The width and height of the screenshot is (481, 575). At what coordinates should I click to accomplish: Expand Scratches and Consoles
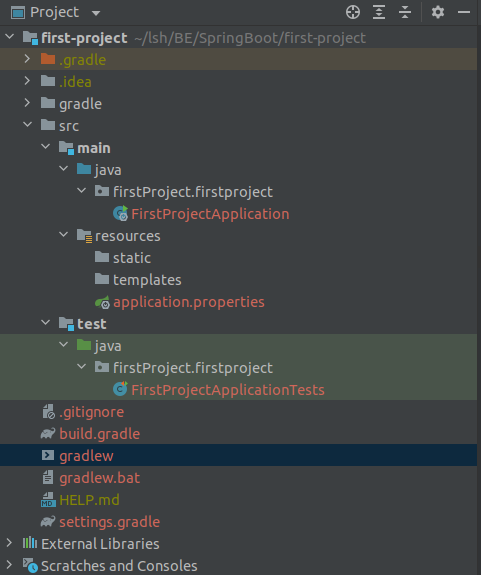coord(9,565)
